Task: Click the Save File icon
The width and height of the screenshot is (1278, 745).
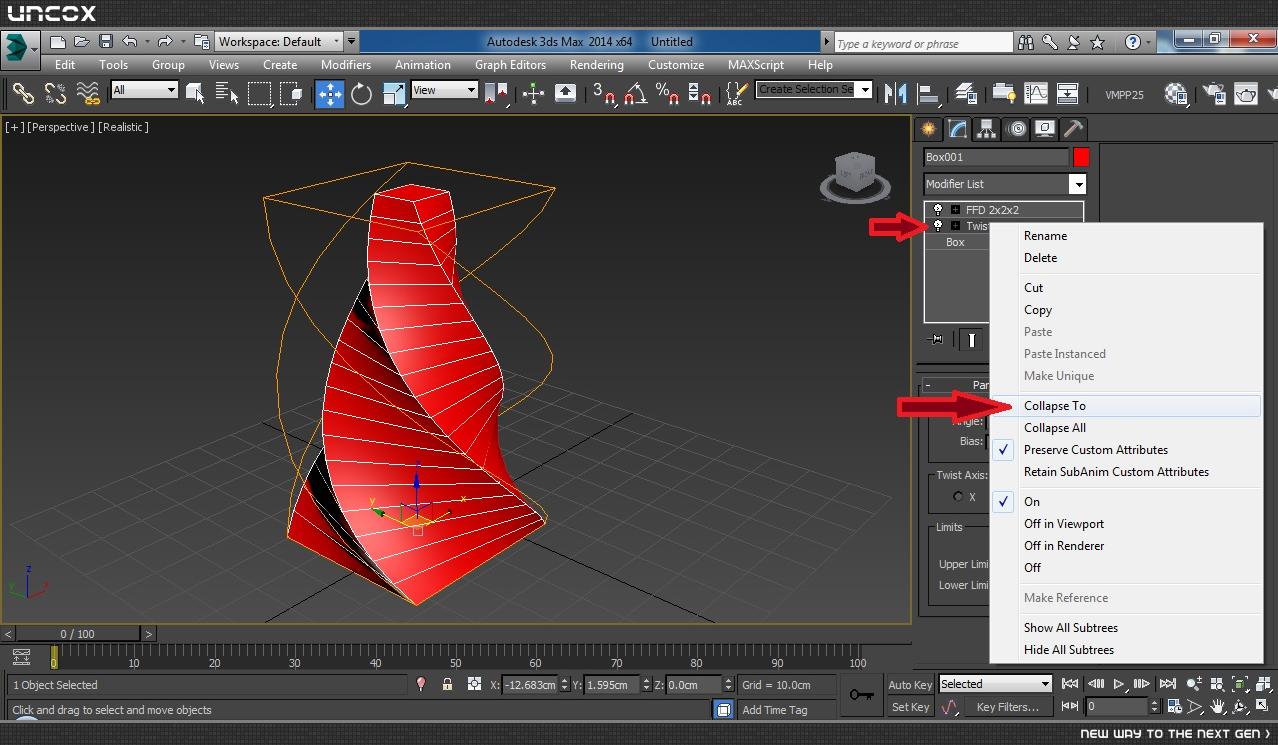Action: tap(106, 41)
